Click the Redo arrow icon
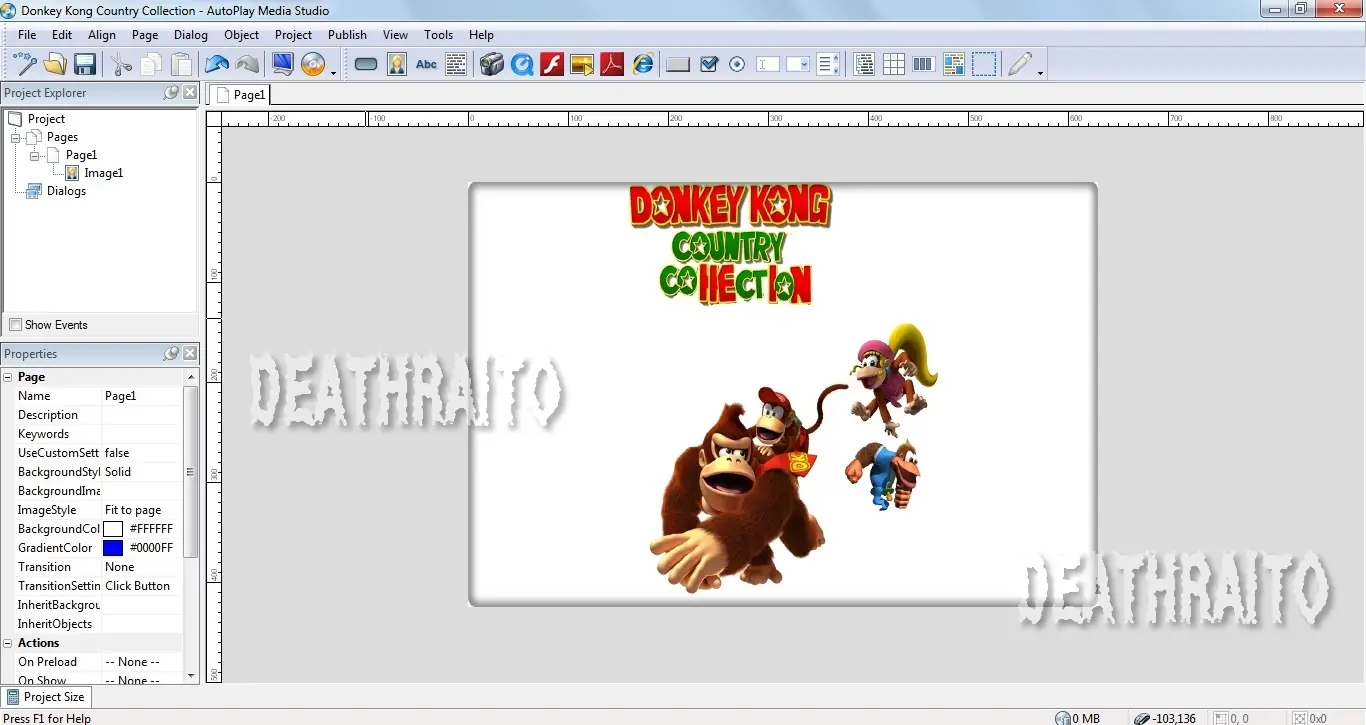The width and height of the screenshot is (1366, 725). (x=247, y=65)
